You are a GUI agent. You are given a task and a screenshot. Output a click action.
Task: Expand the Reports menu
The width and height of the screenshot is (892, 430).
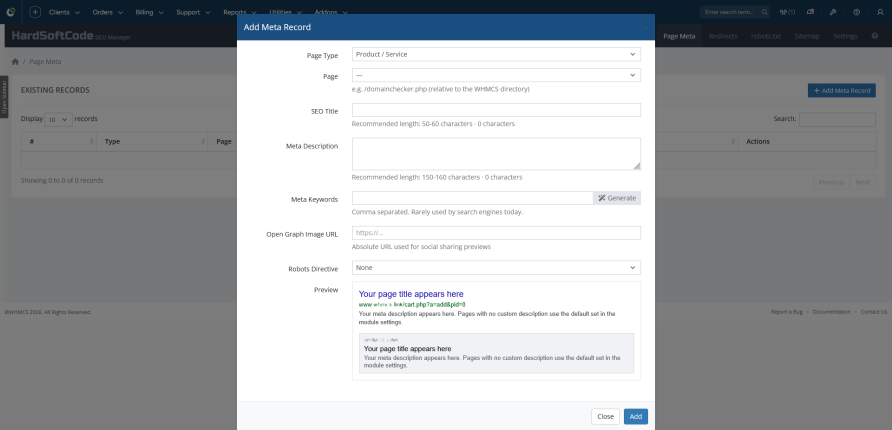pos(240,12)
